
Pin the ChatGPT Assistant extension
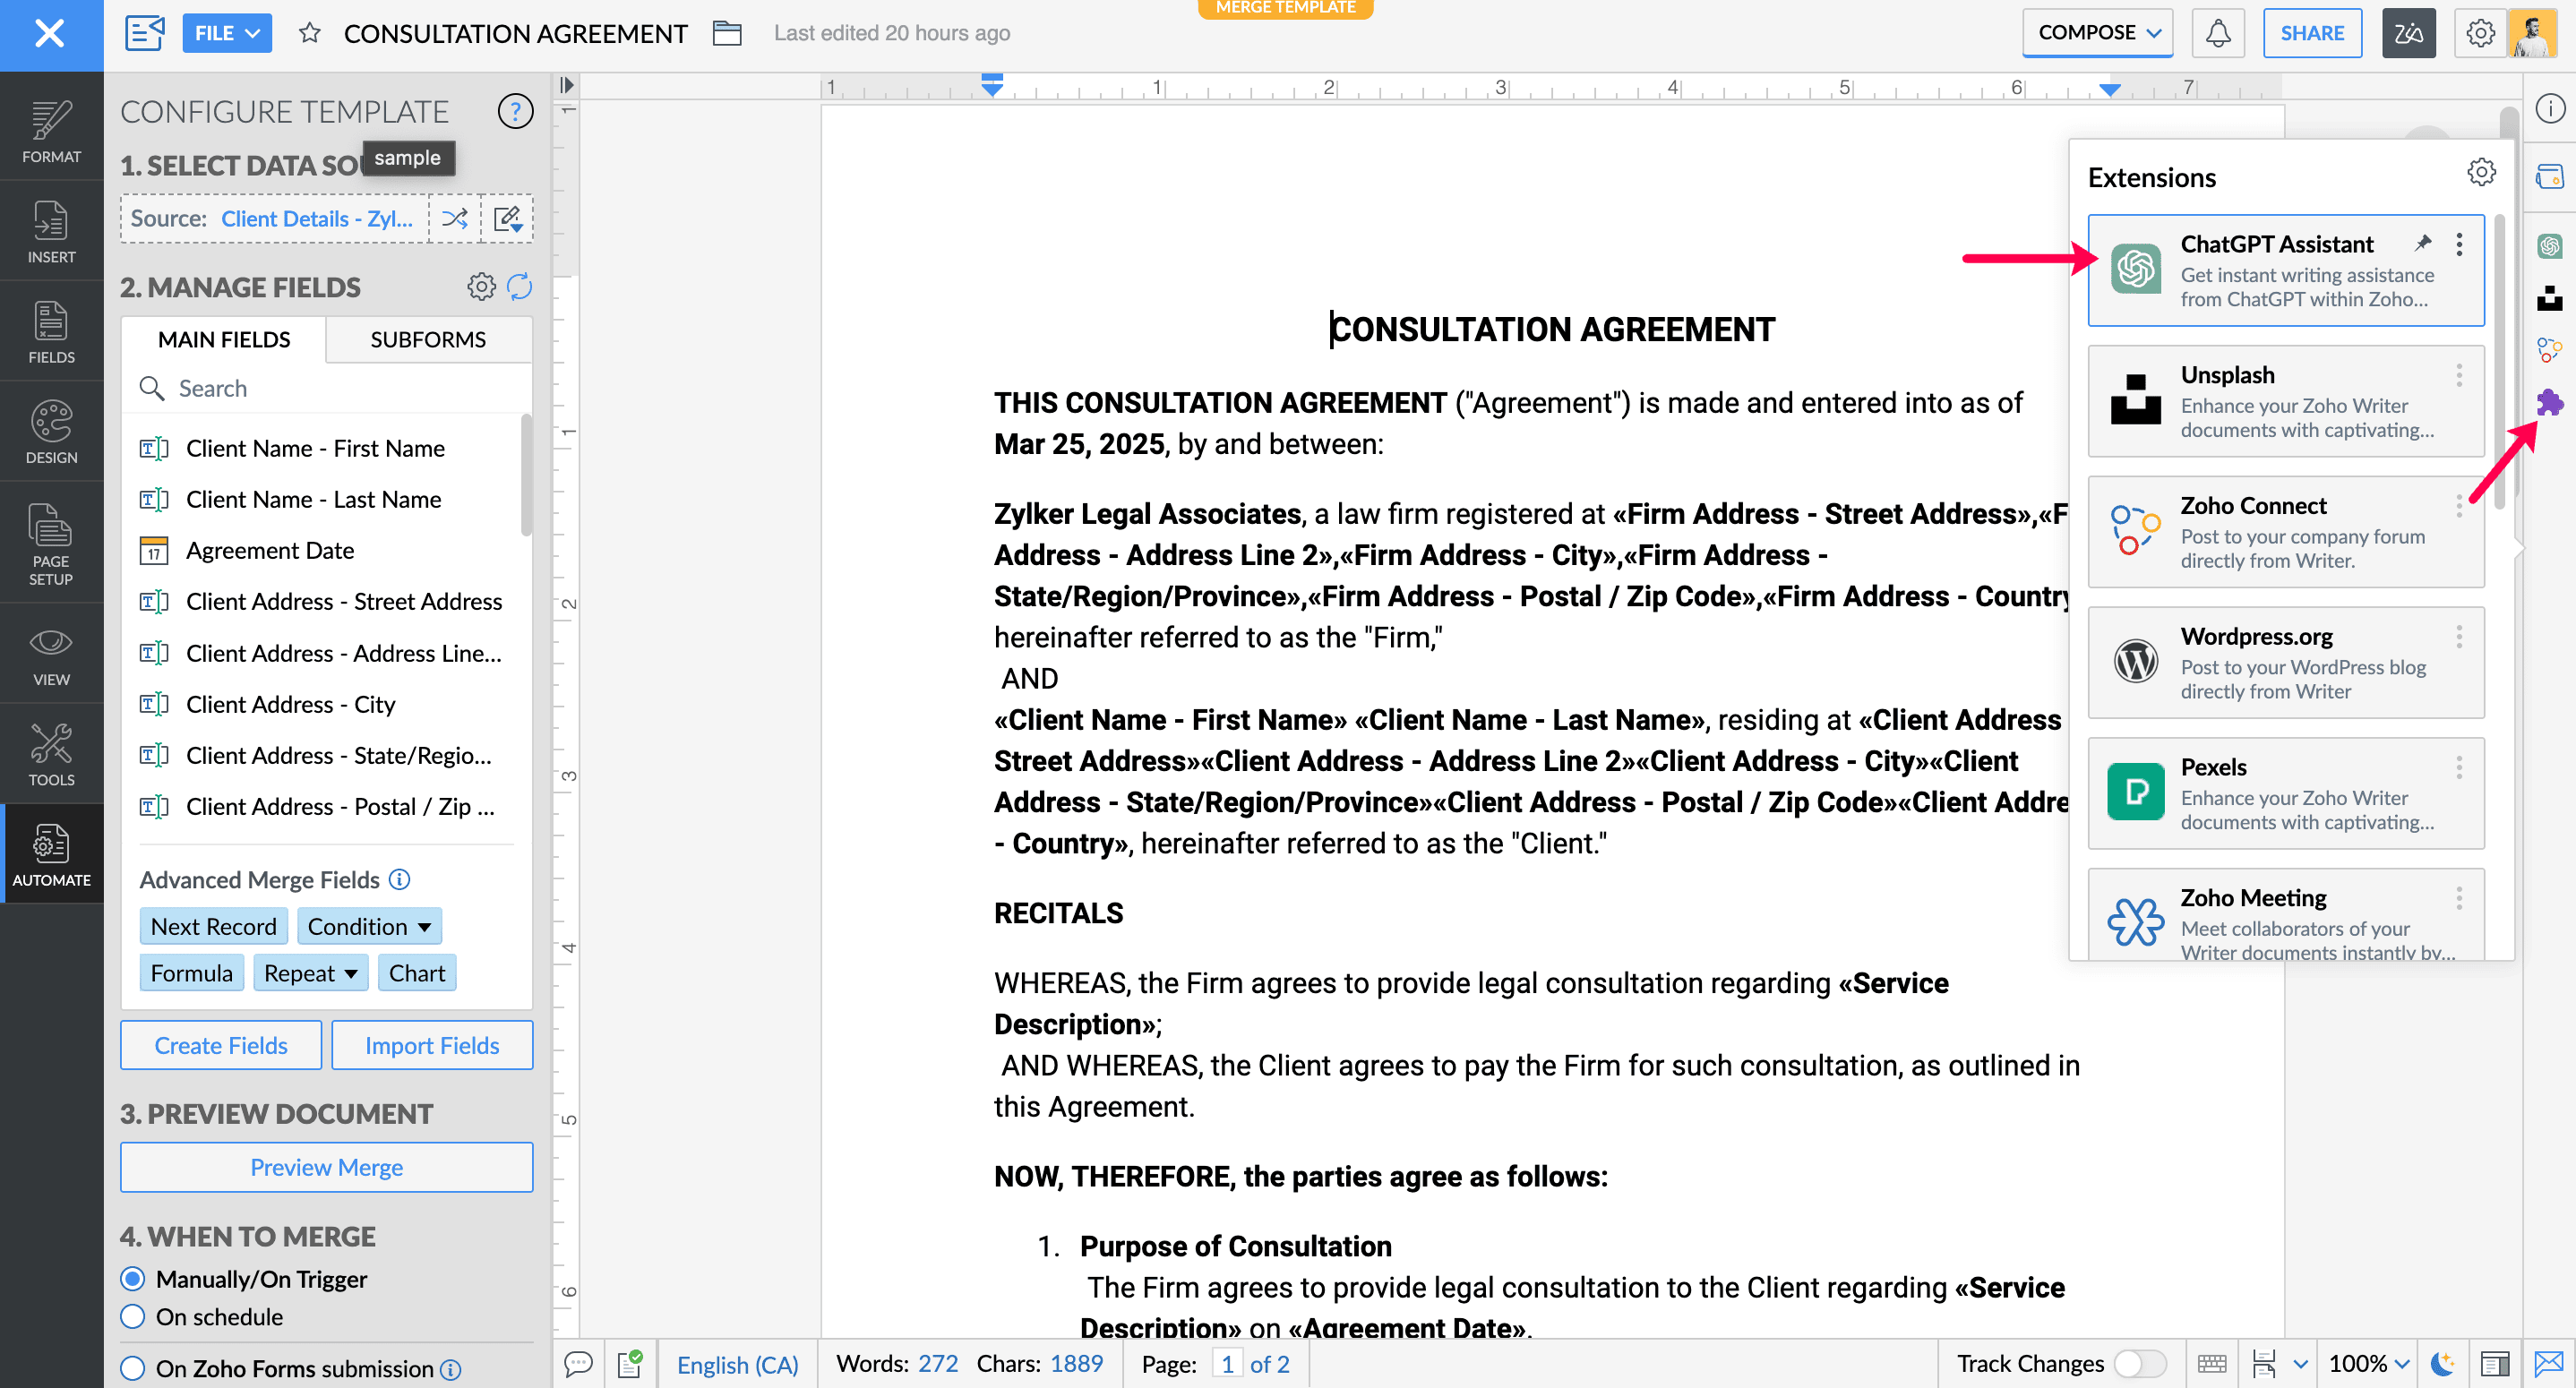pyautogui.click(x=2423, y=243)
